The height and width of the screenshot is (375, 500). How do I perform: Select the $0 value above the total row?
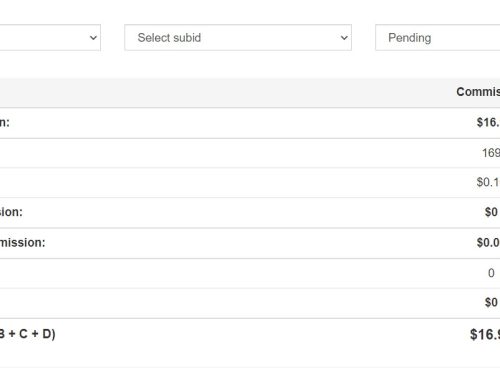coord(491,302)
